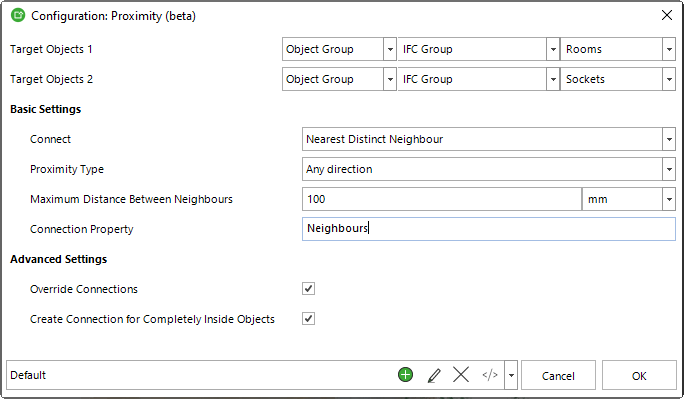Click the Override Connections label
The height and width of the screenshot is (399, 684).
pyautogui.click(x=84, y=289)
